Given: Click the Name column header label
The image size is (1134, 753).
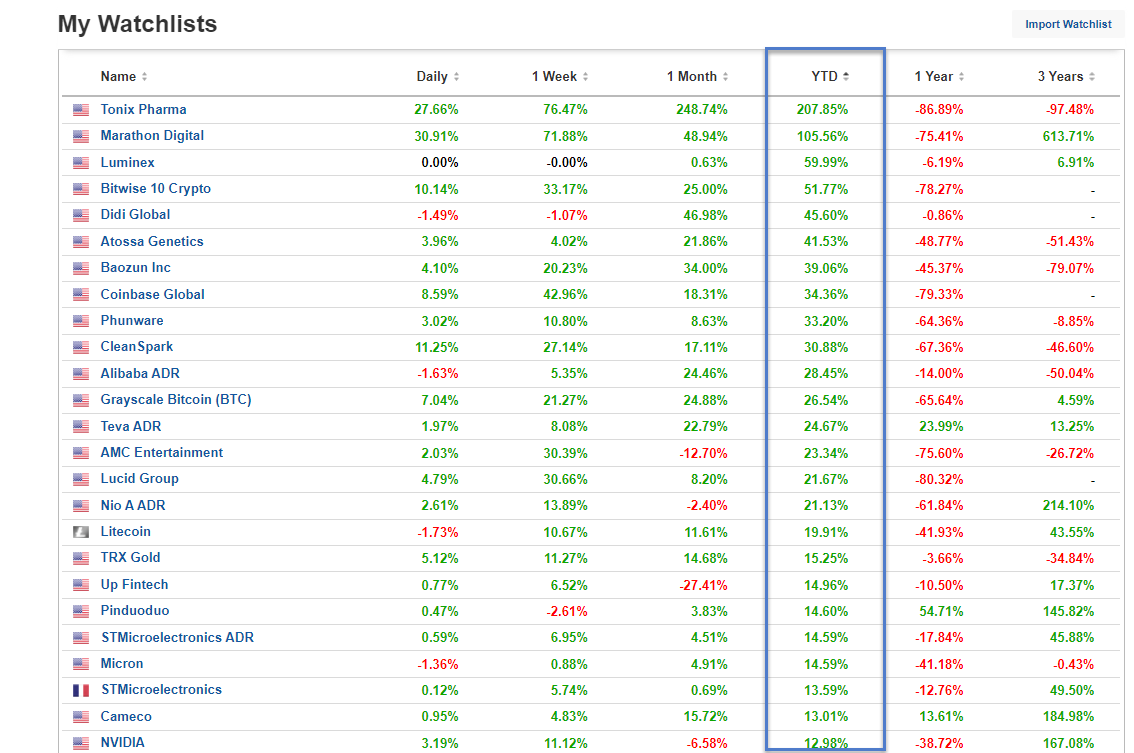Looking at the screenshot, I should coord(118,76).
